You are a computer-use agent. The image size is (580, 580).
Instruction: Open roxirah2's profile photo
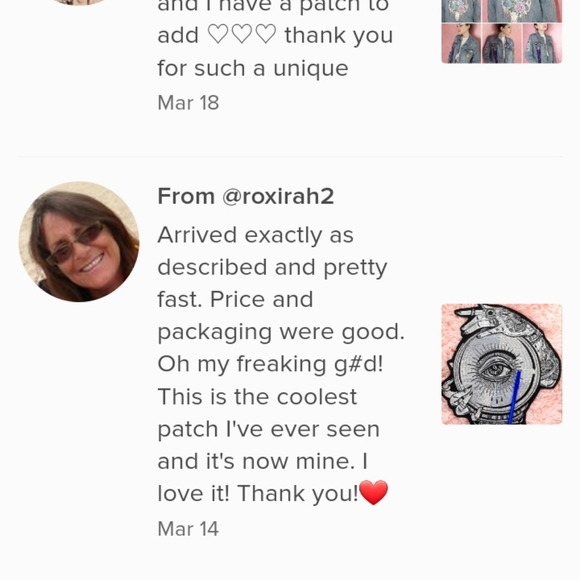79,242
